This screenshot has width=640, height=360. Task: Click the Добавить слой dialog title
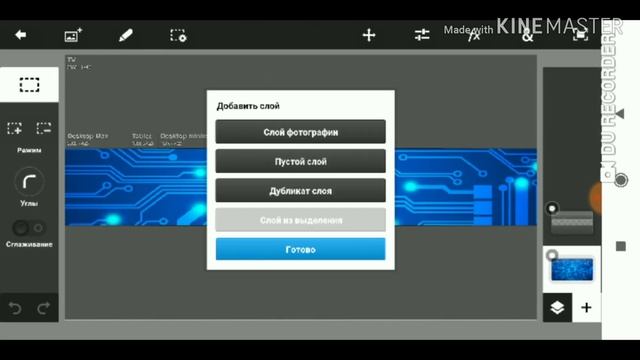tap(248, 106)
